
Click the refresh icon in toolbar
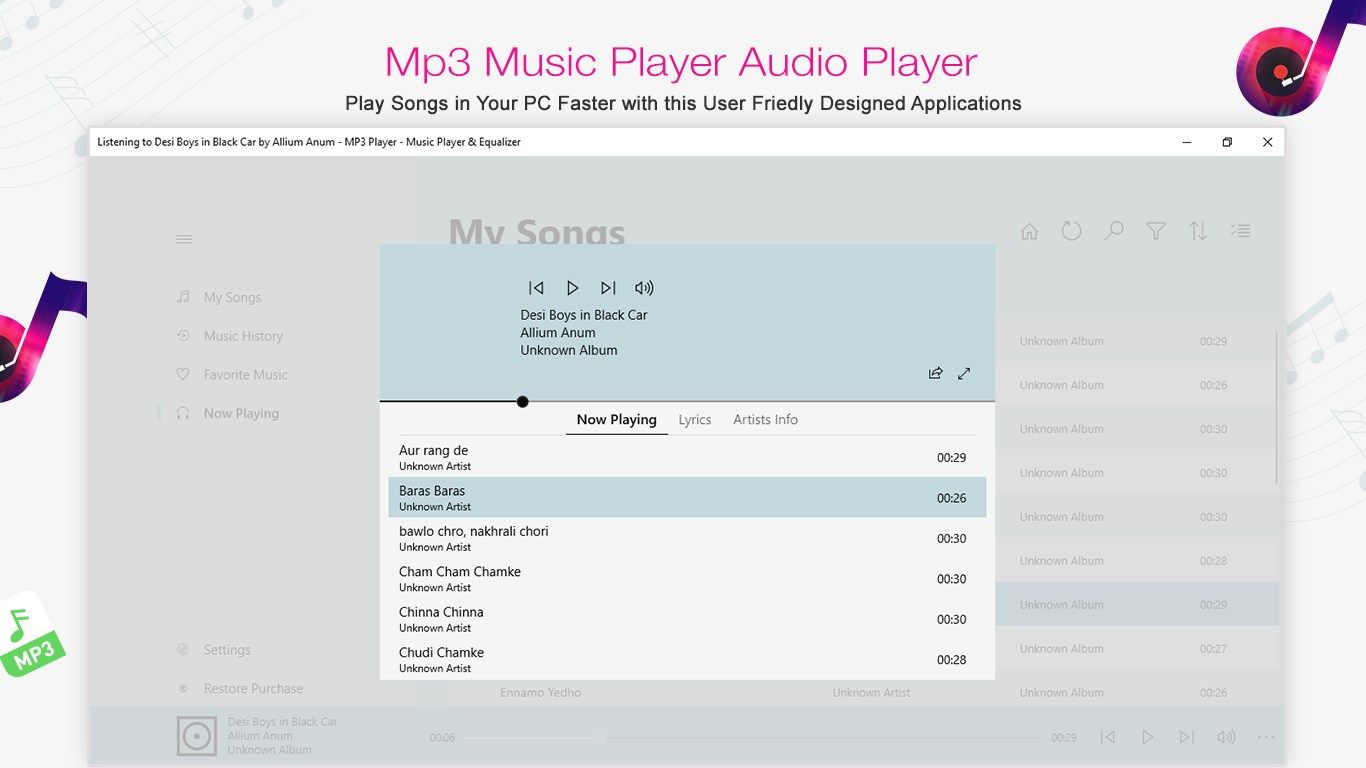pyautogui.click(x=1071, y=231)
